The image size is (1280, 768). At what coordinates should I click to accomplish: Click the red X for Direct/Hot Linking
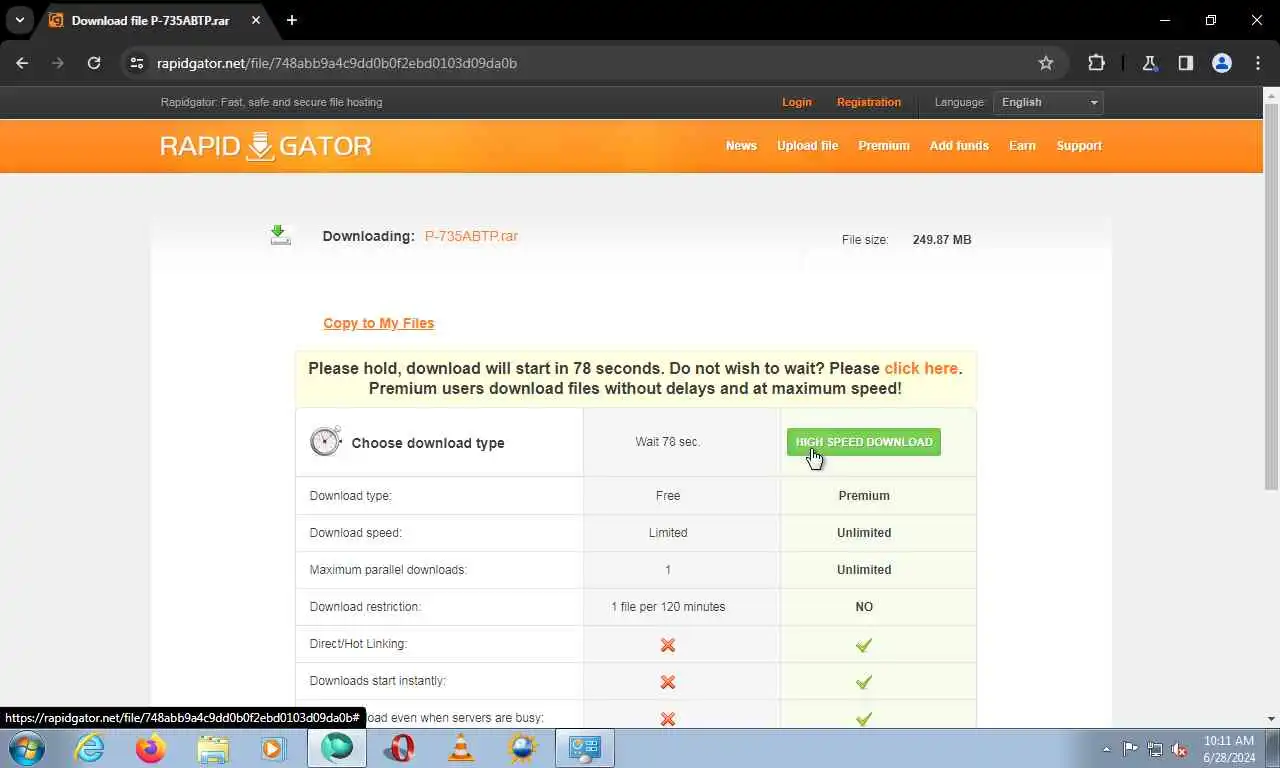click(668, 645)
